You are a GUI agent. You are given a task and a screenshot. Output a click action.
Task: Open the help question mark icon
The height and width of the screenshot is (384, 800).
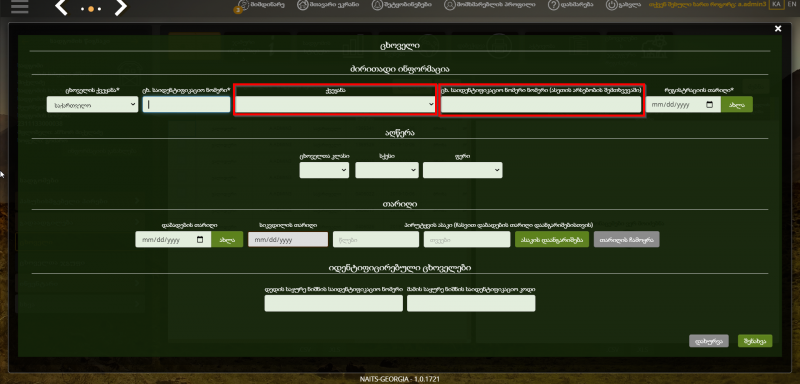pyautogui.click(x=554, y=5)
